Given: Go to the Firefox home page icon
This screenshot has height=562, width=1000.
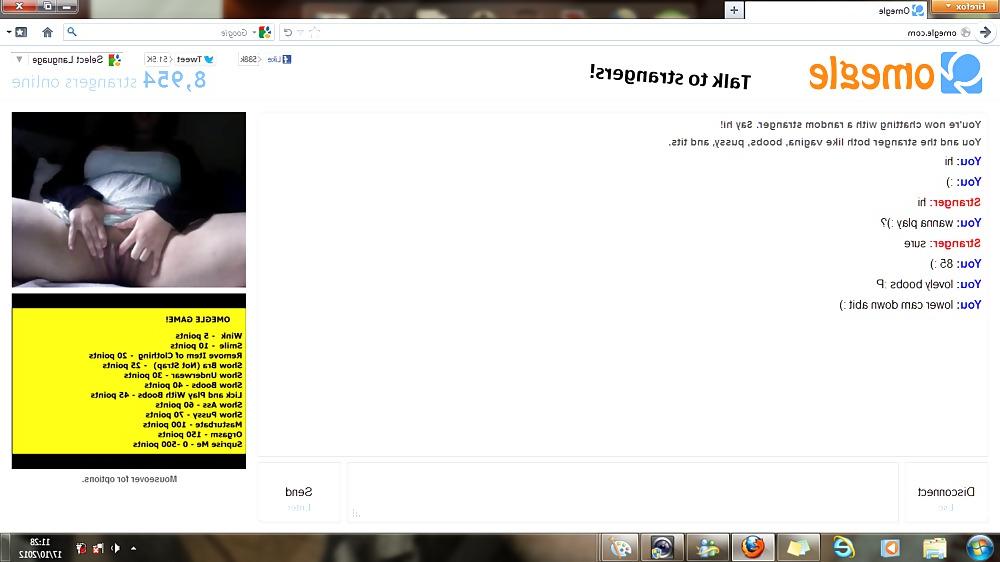Looking at the screenshot, I should point(47,32).
